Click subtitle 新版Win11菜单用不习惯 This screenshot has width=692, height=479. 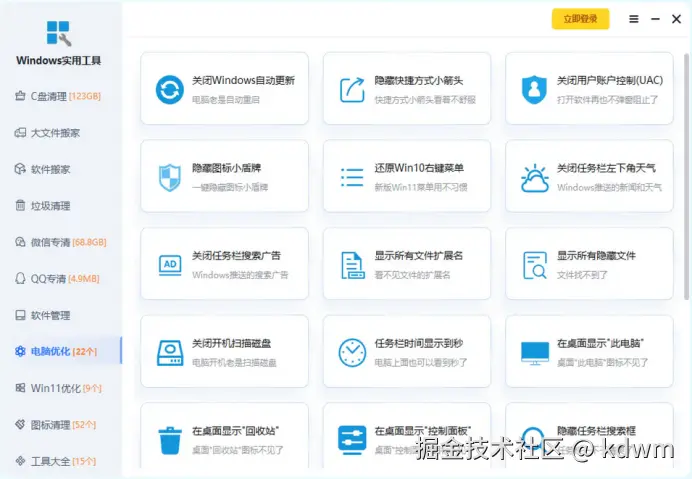point(421,187)
